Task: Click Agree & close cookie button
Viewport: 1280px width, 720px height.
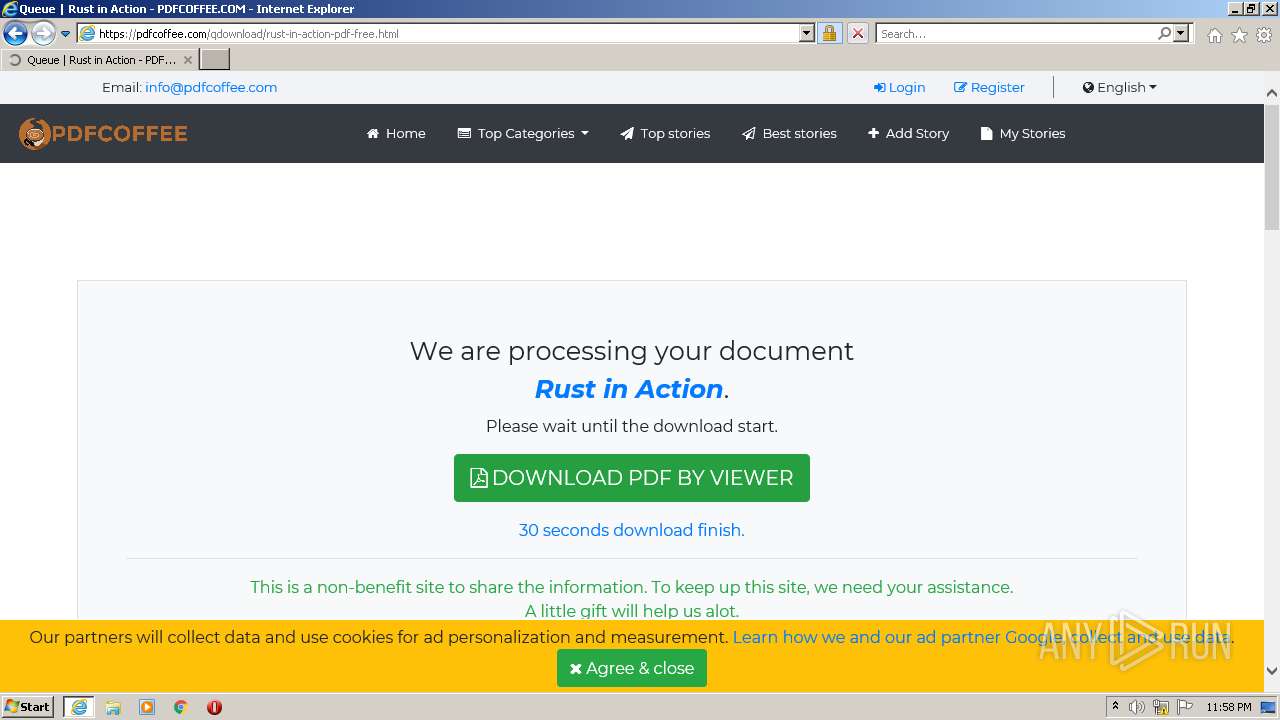Action: point(632,668)
